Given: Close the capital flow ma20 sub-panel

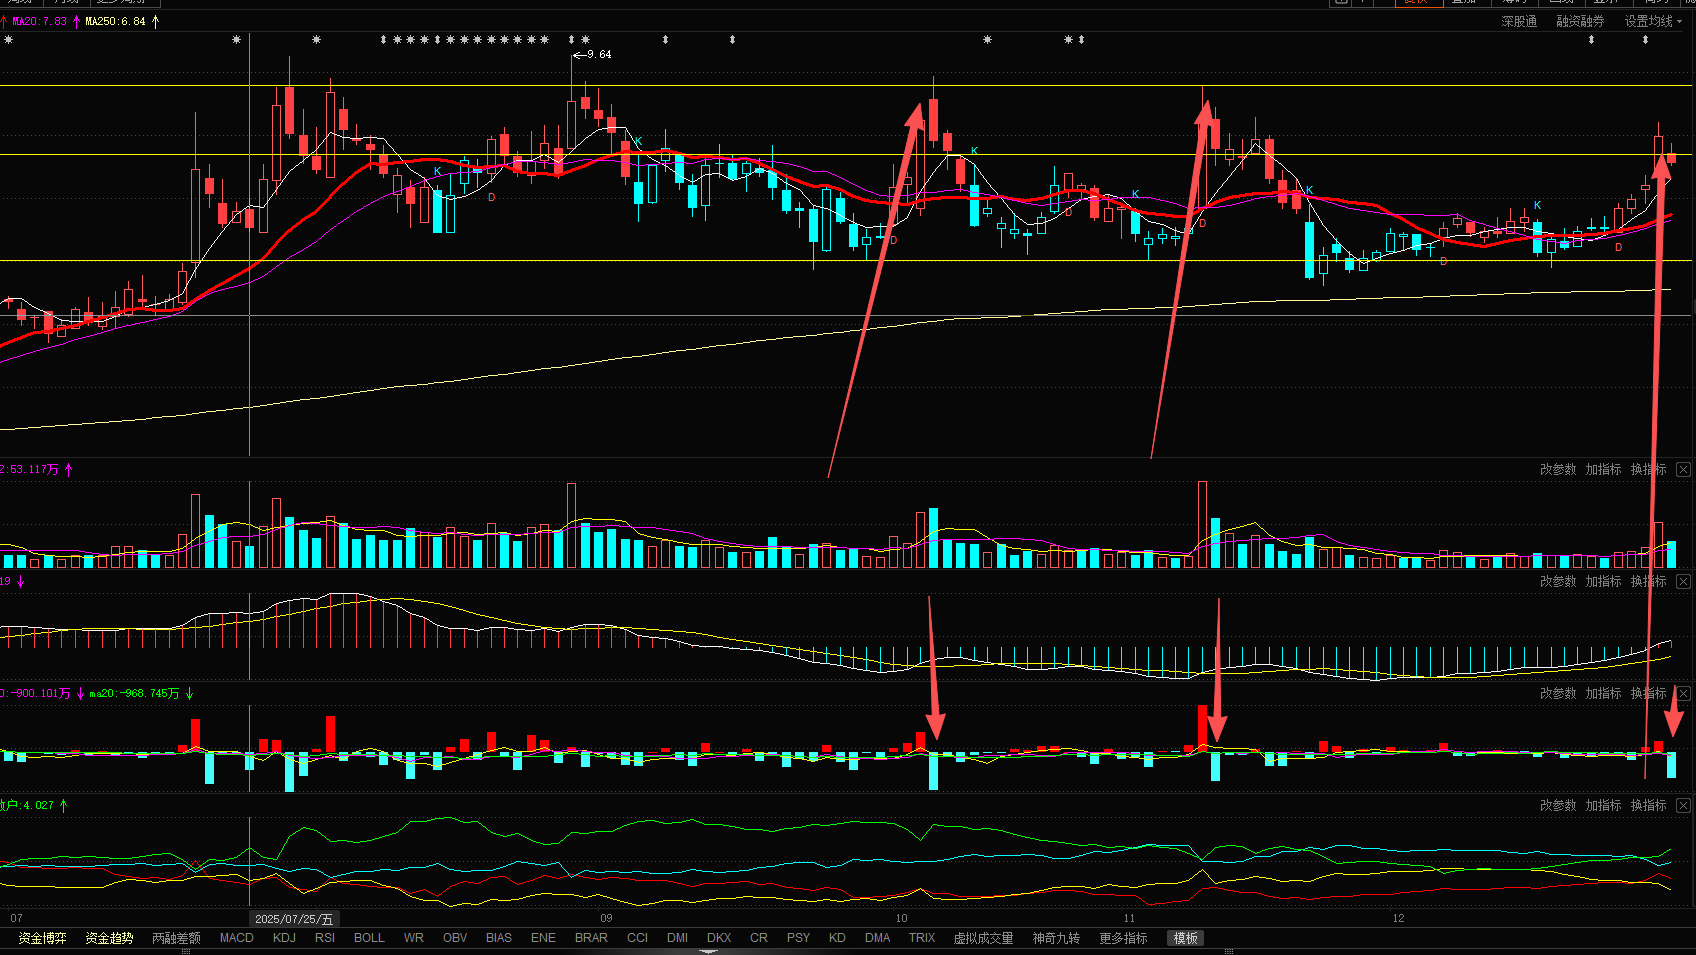Looking at the screenshot, I should [1683, 693].
